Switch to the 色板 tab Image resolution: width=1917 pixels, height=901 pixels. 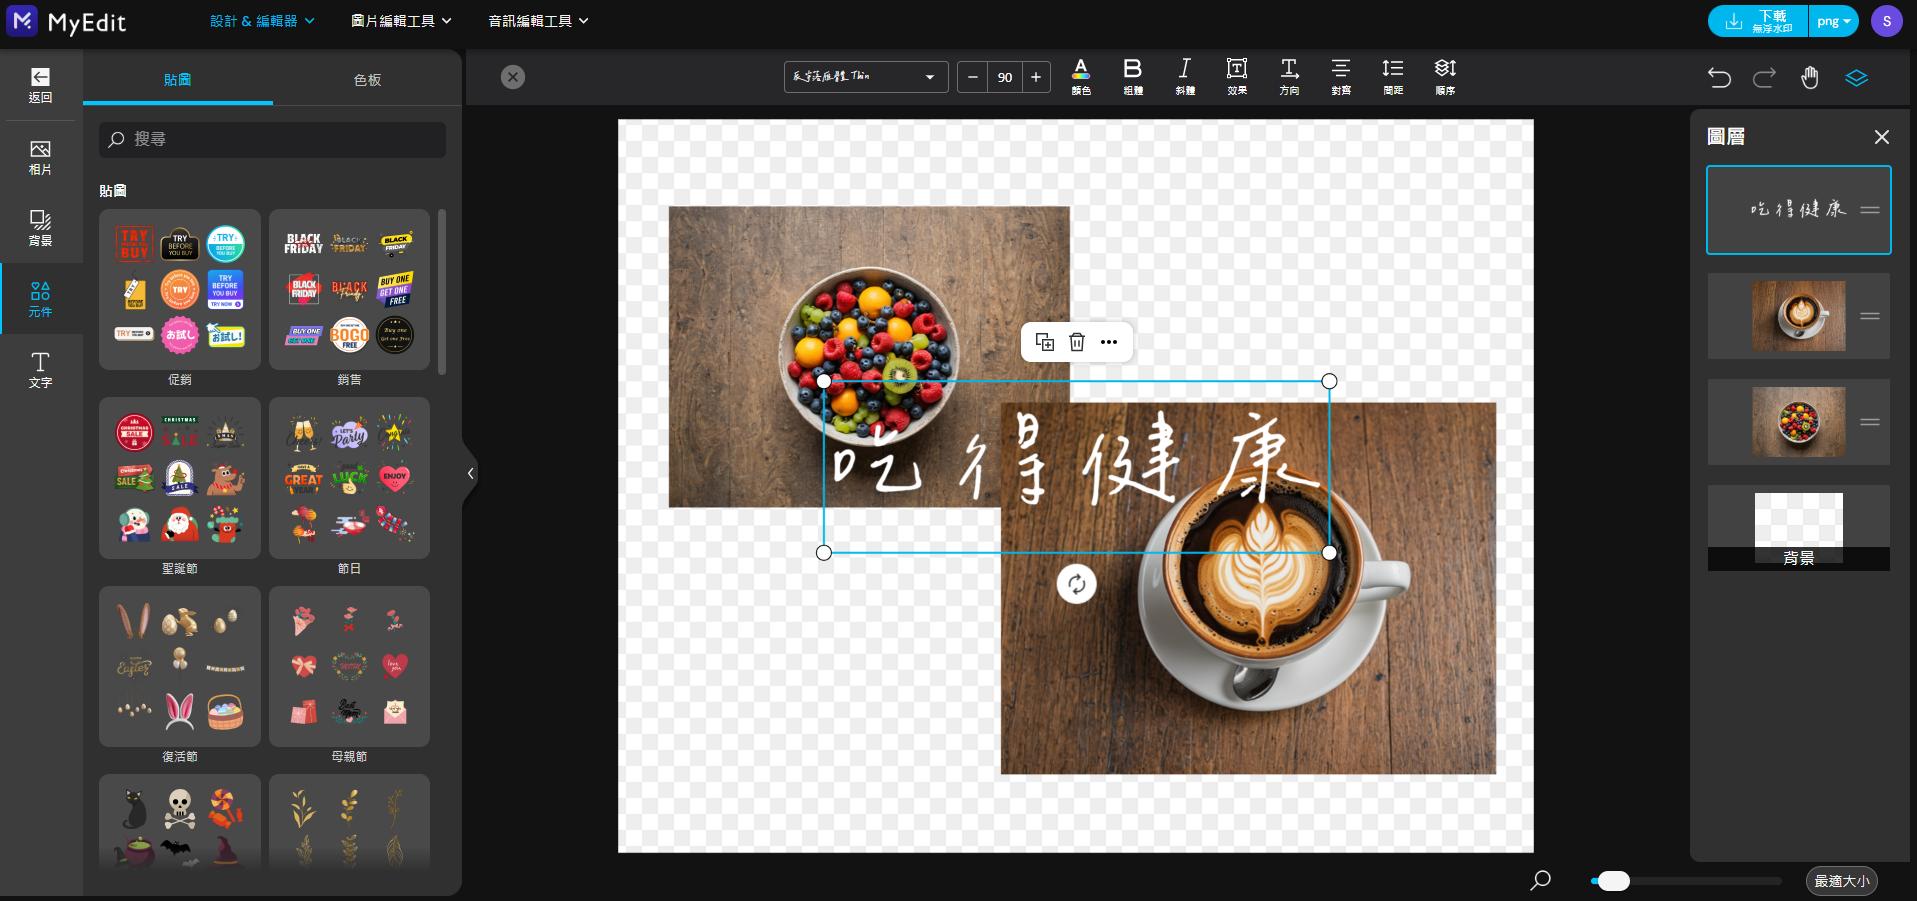[367, 80]
